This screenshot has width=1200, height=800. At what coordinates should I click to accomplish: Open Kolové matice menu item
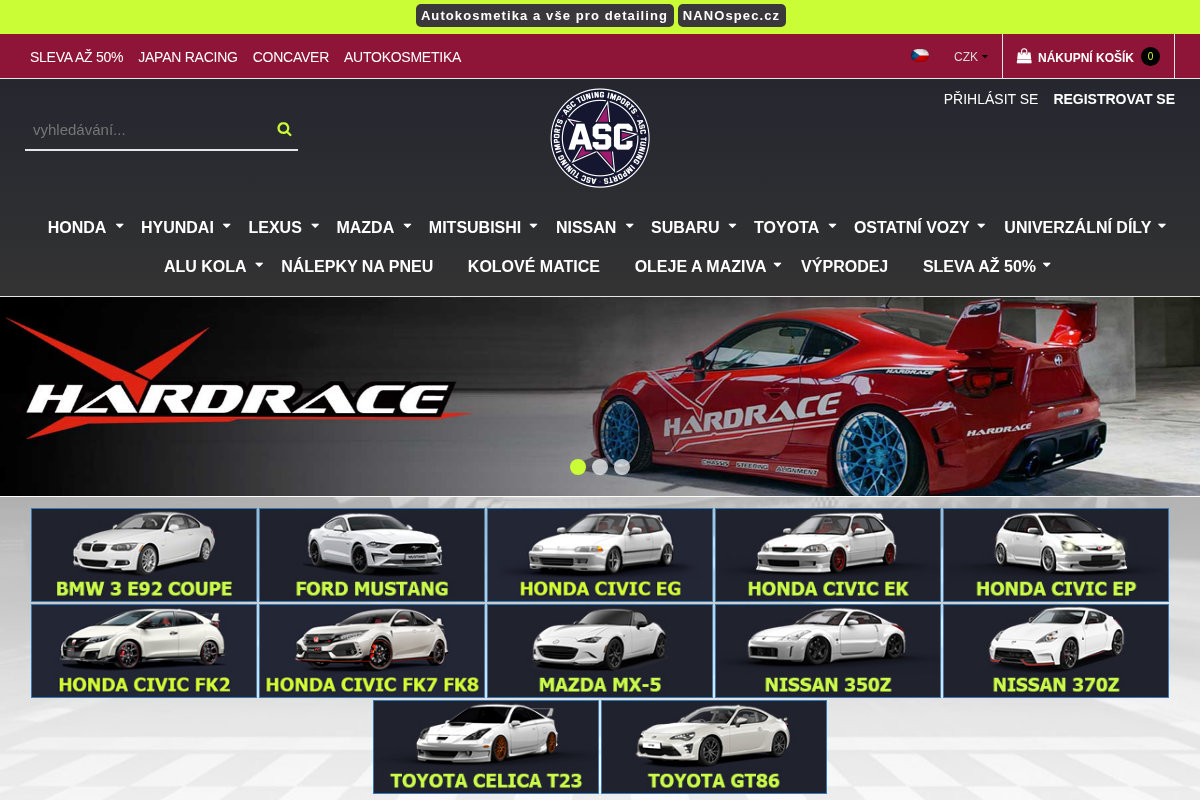click(x=534, y=266)
